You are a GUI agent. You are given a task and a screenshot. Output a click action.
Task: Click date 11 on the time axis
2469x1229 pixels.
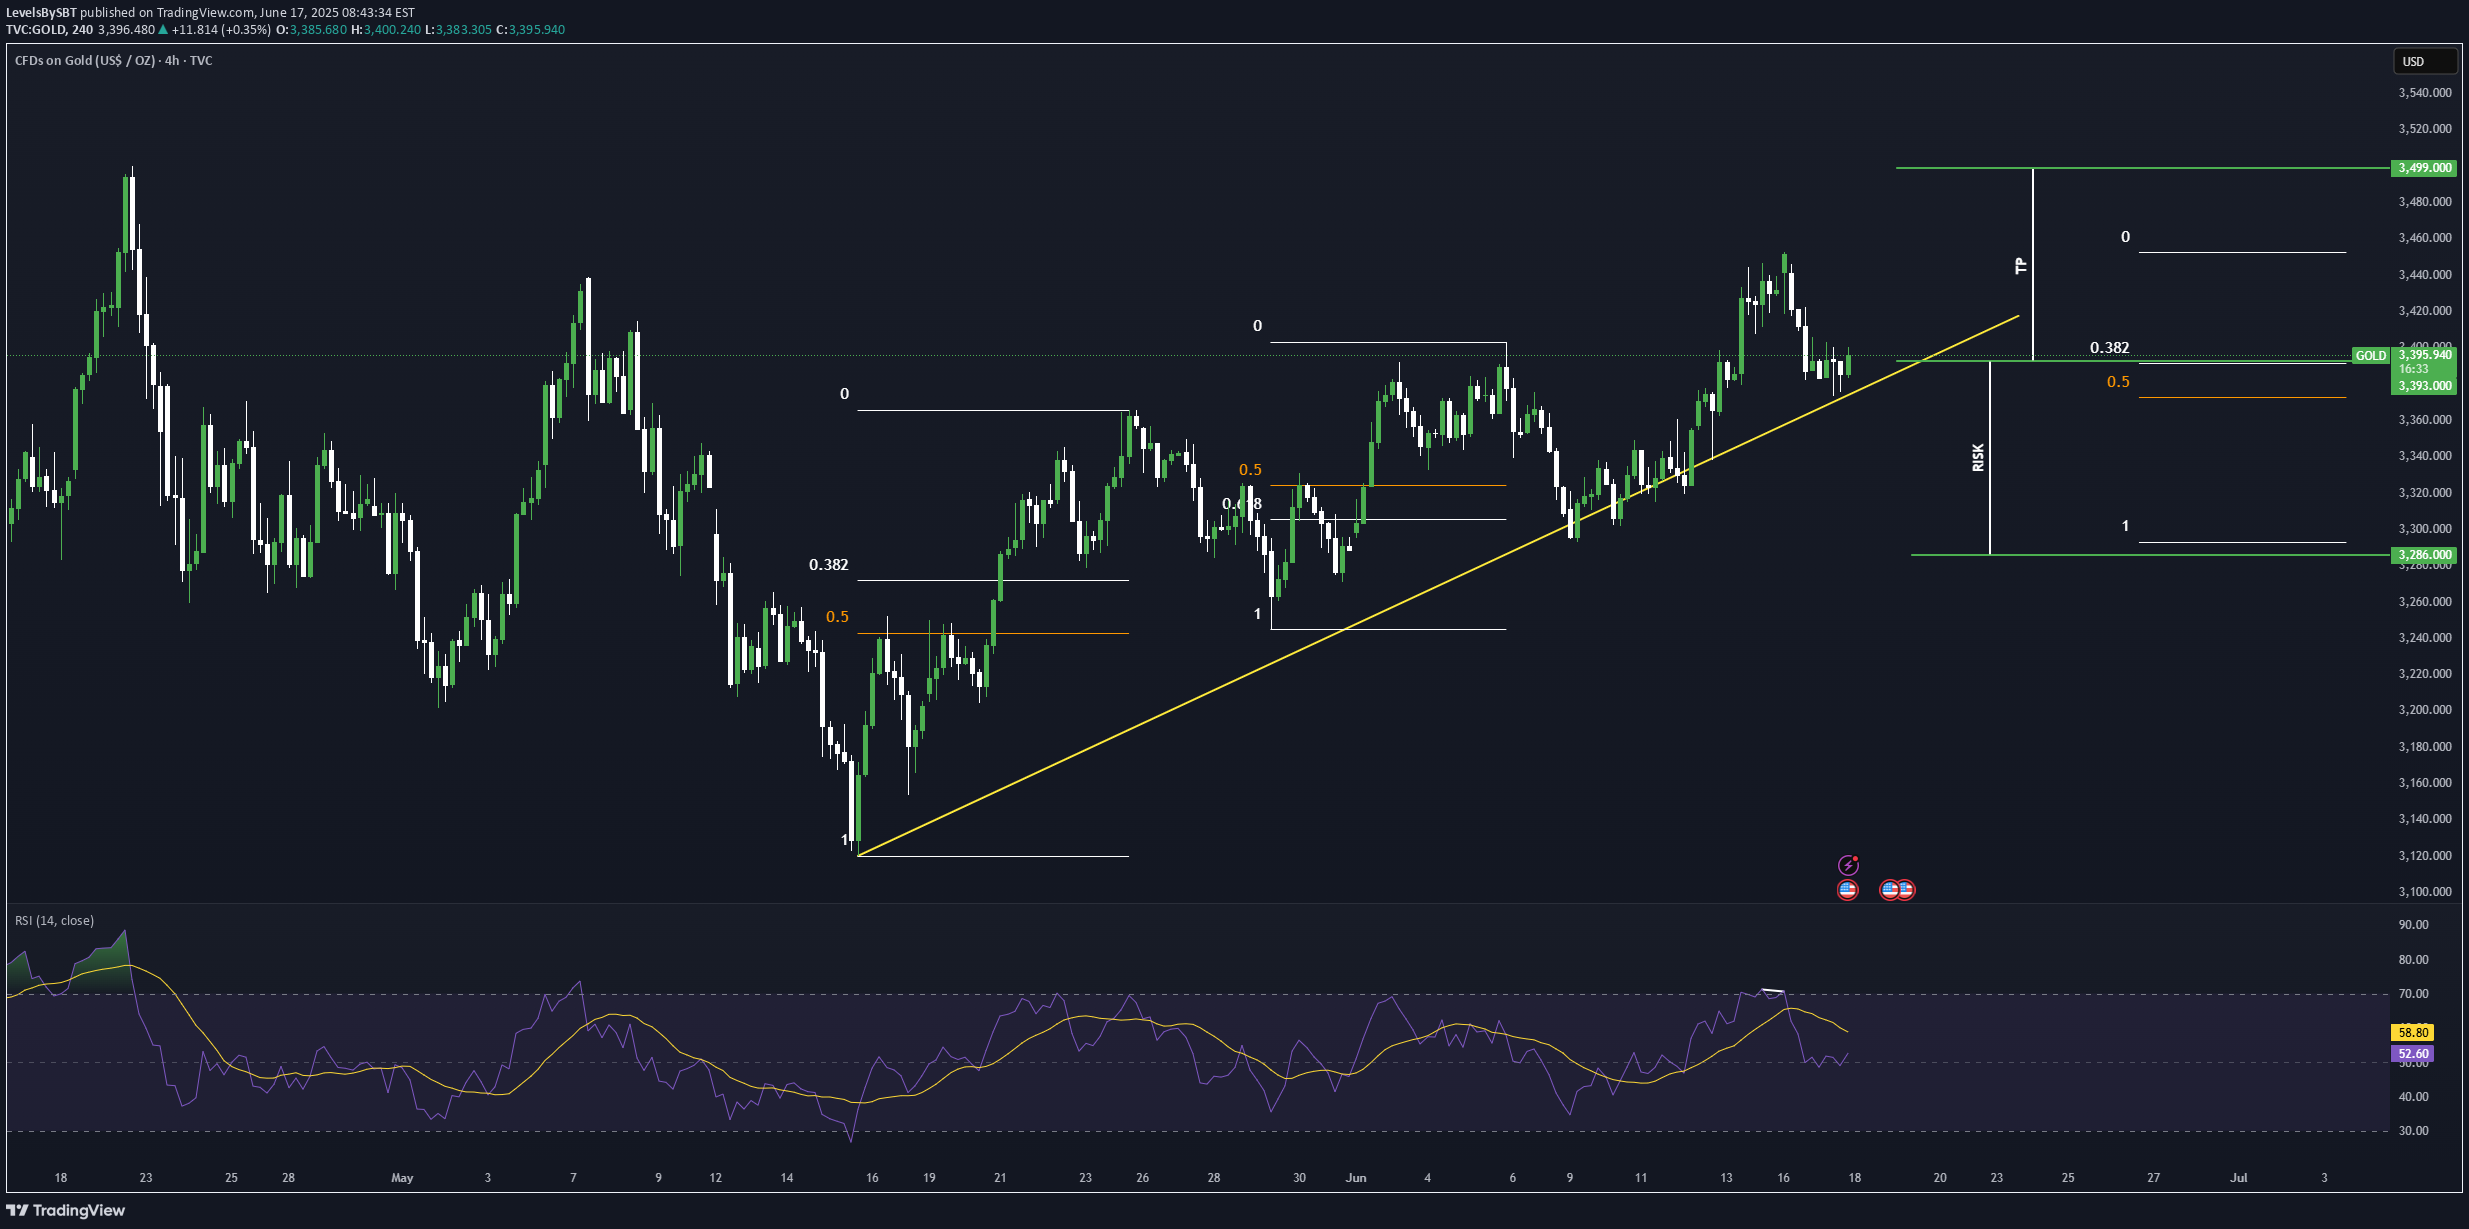1641,1178
